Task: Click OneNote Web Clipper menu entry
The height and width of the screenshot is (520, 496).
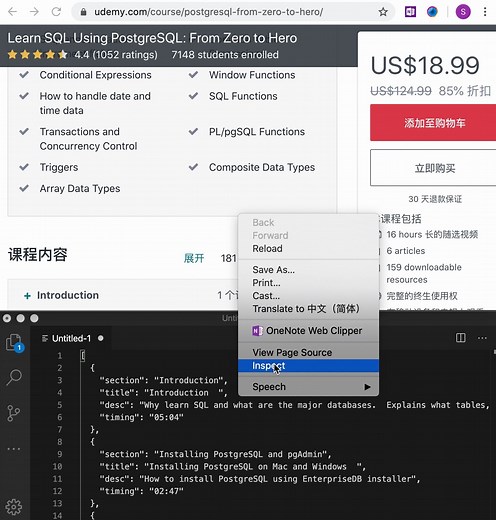Action: 307,331
